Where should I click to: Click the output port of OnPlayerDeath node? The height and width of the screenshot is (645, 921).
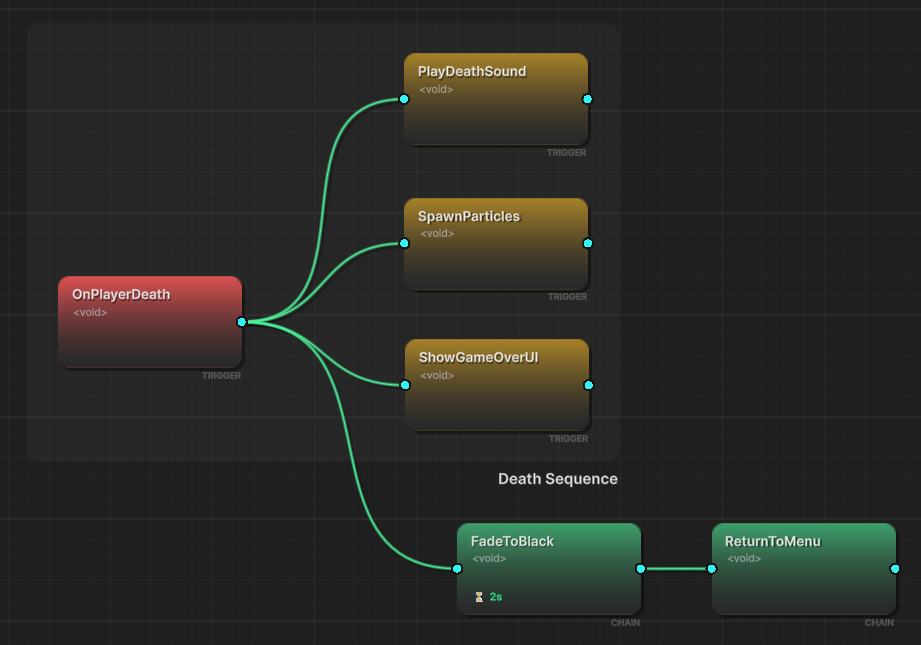coord(242,322)
